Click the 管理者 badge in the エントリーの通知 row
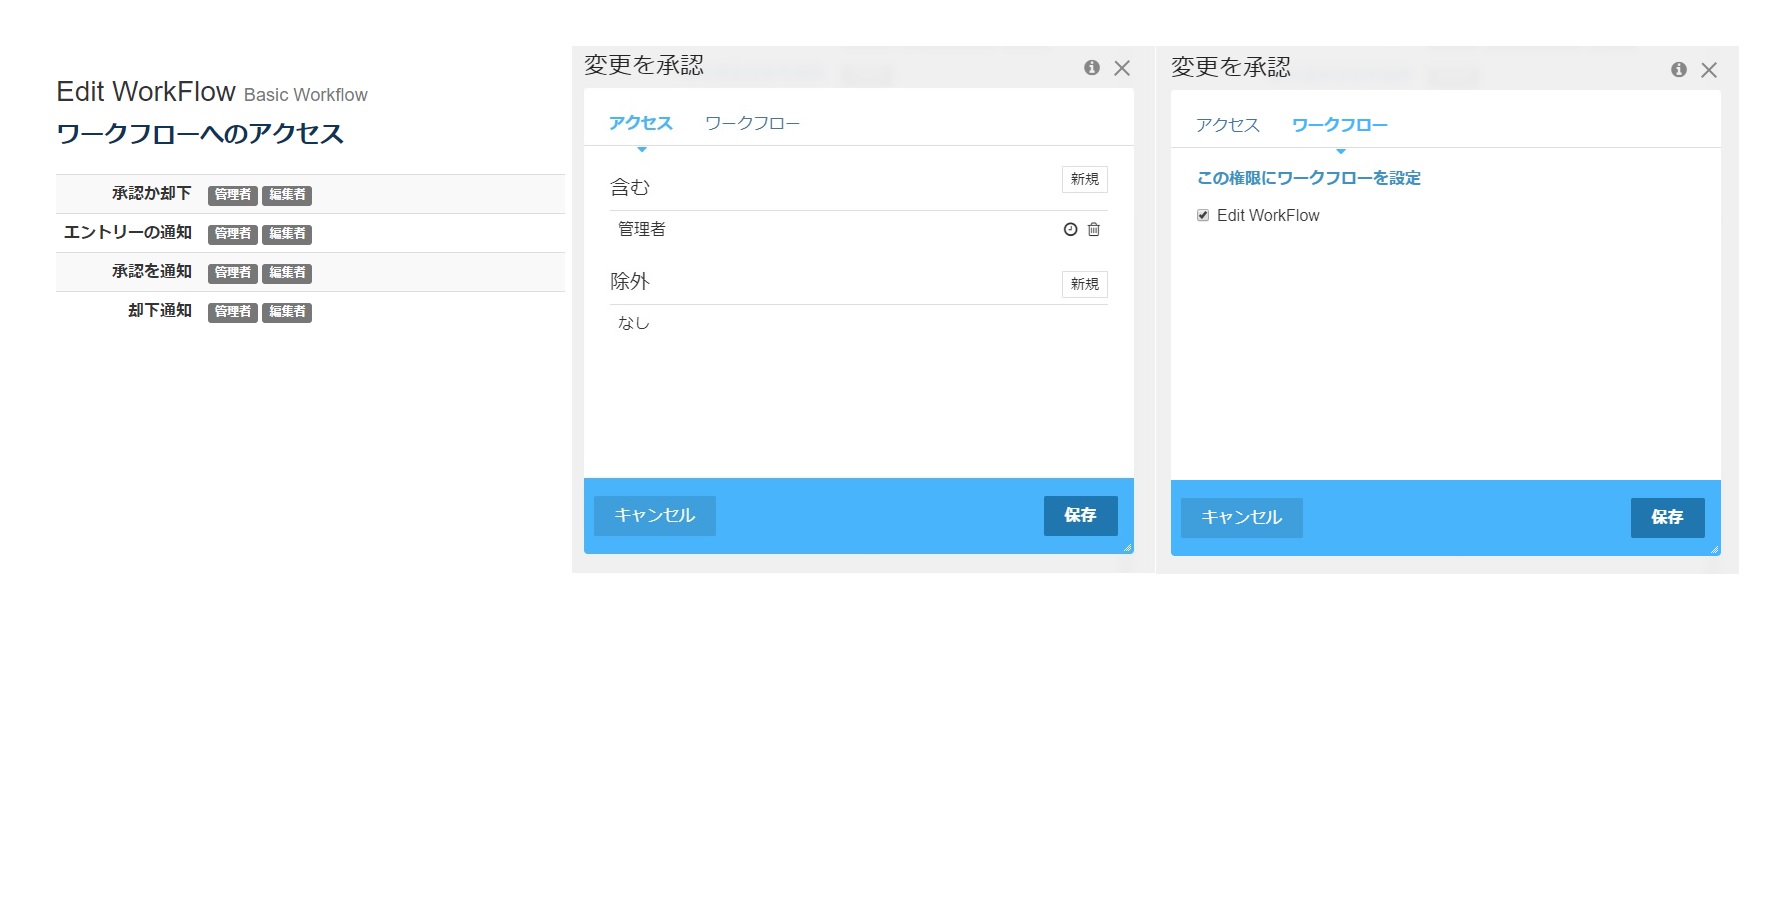 click(x=233, y=234)
